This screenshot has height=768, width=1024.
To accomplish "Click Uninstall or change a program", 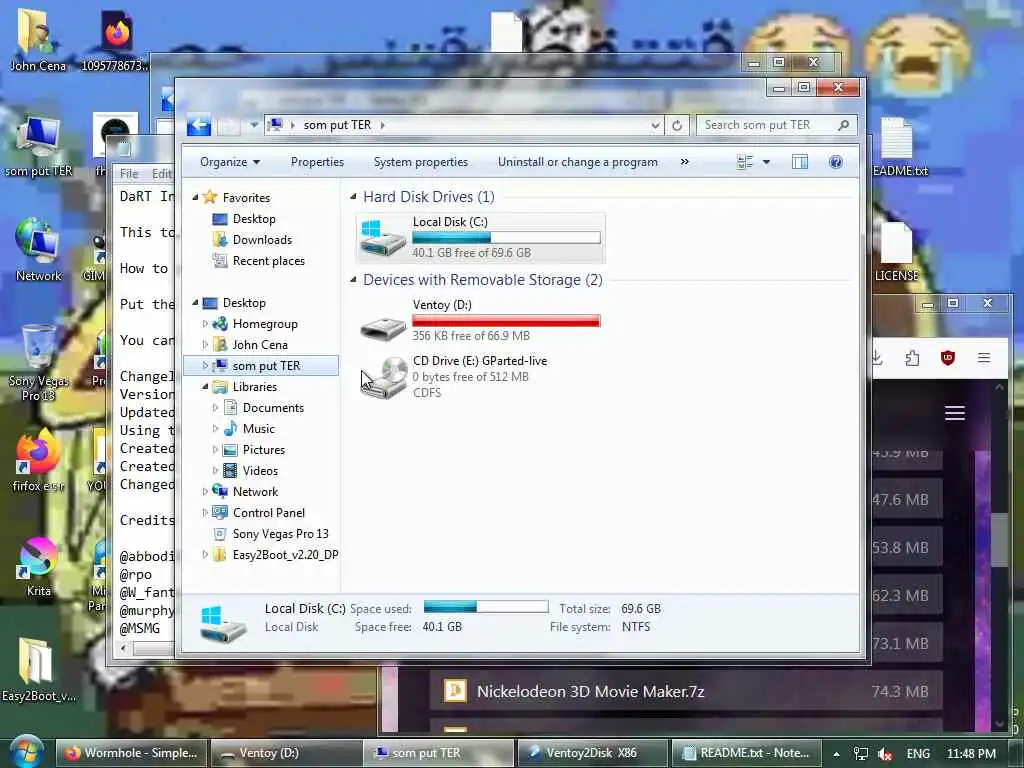I will point(577,162).
